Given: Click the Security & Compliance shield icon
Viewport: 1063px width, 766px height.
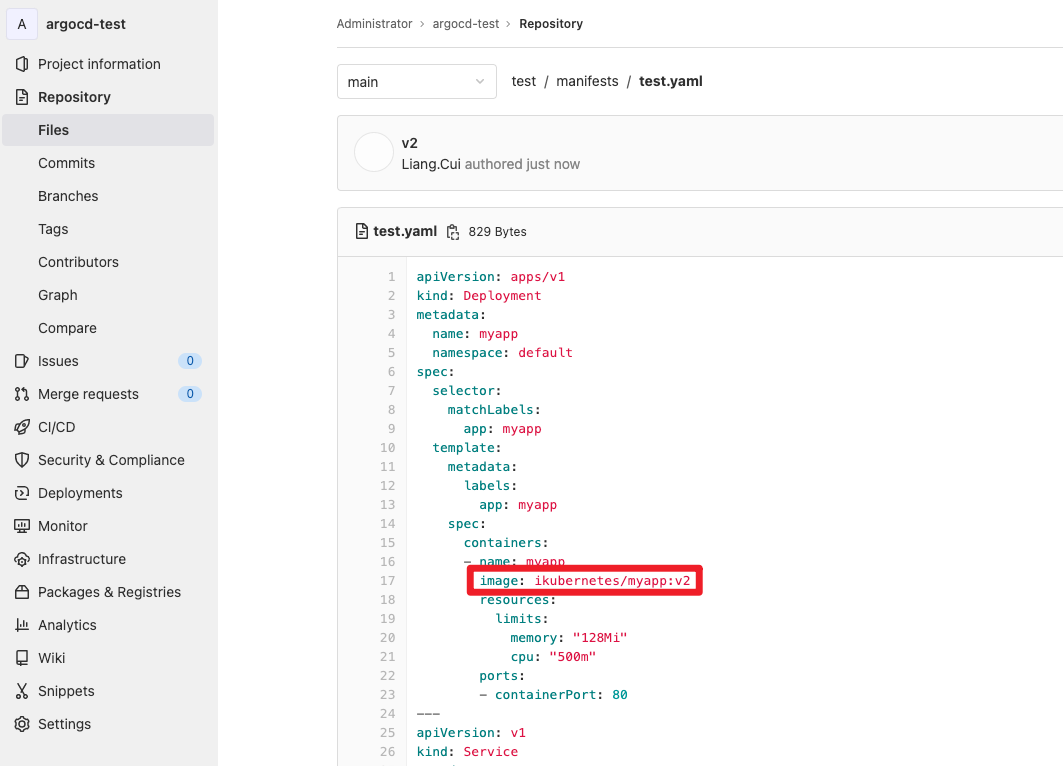Looking at the screenshot, I should point(22,460).
